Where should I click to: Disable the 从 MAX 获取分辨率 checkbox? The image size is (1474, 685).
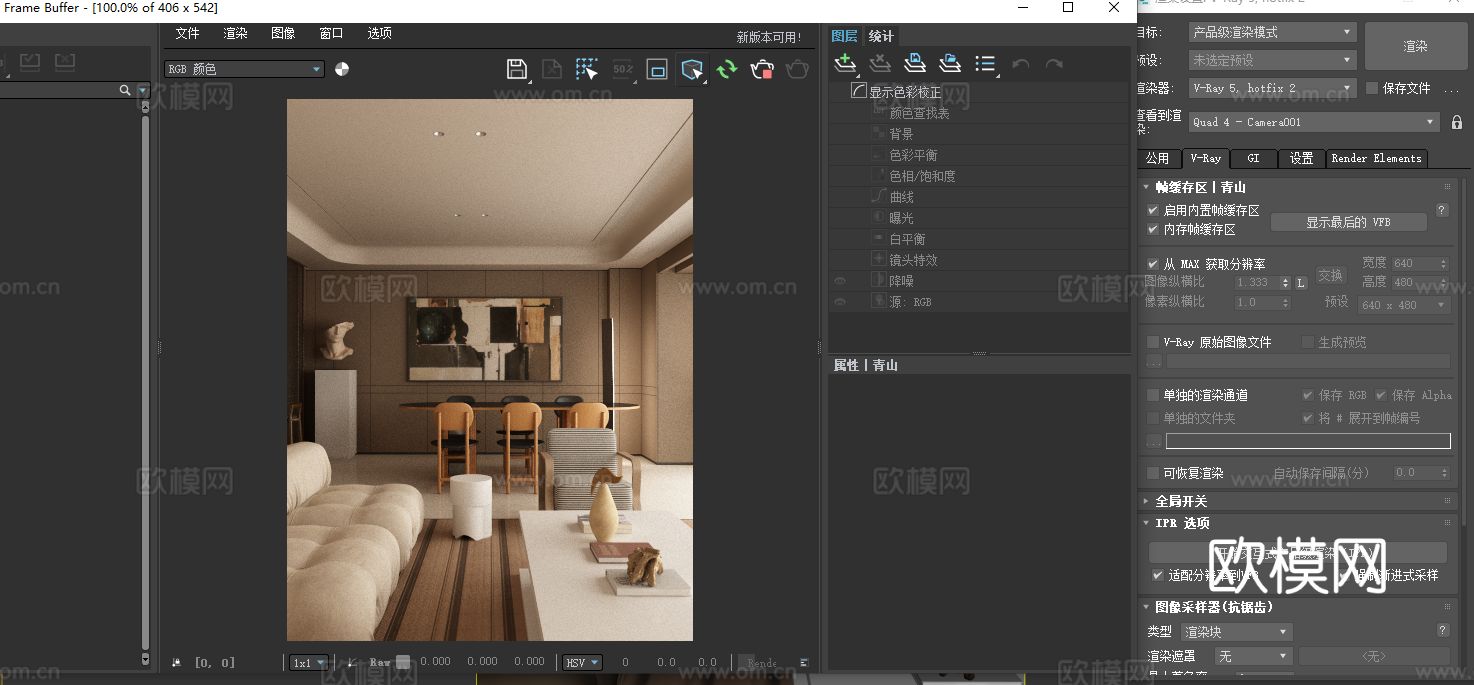[1152, 263]
